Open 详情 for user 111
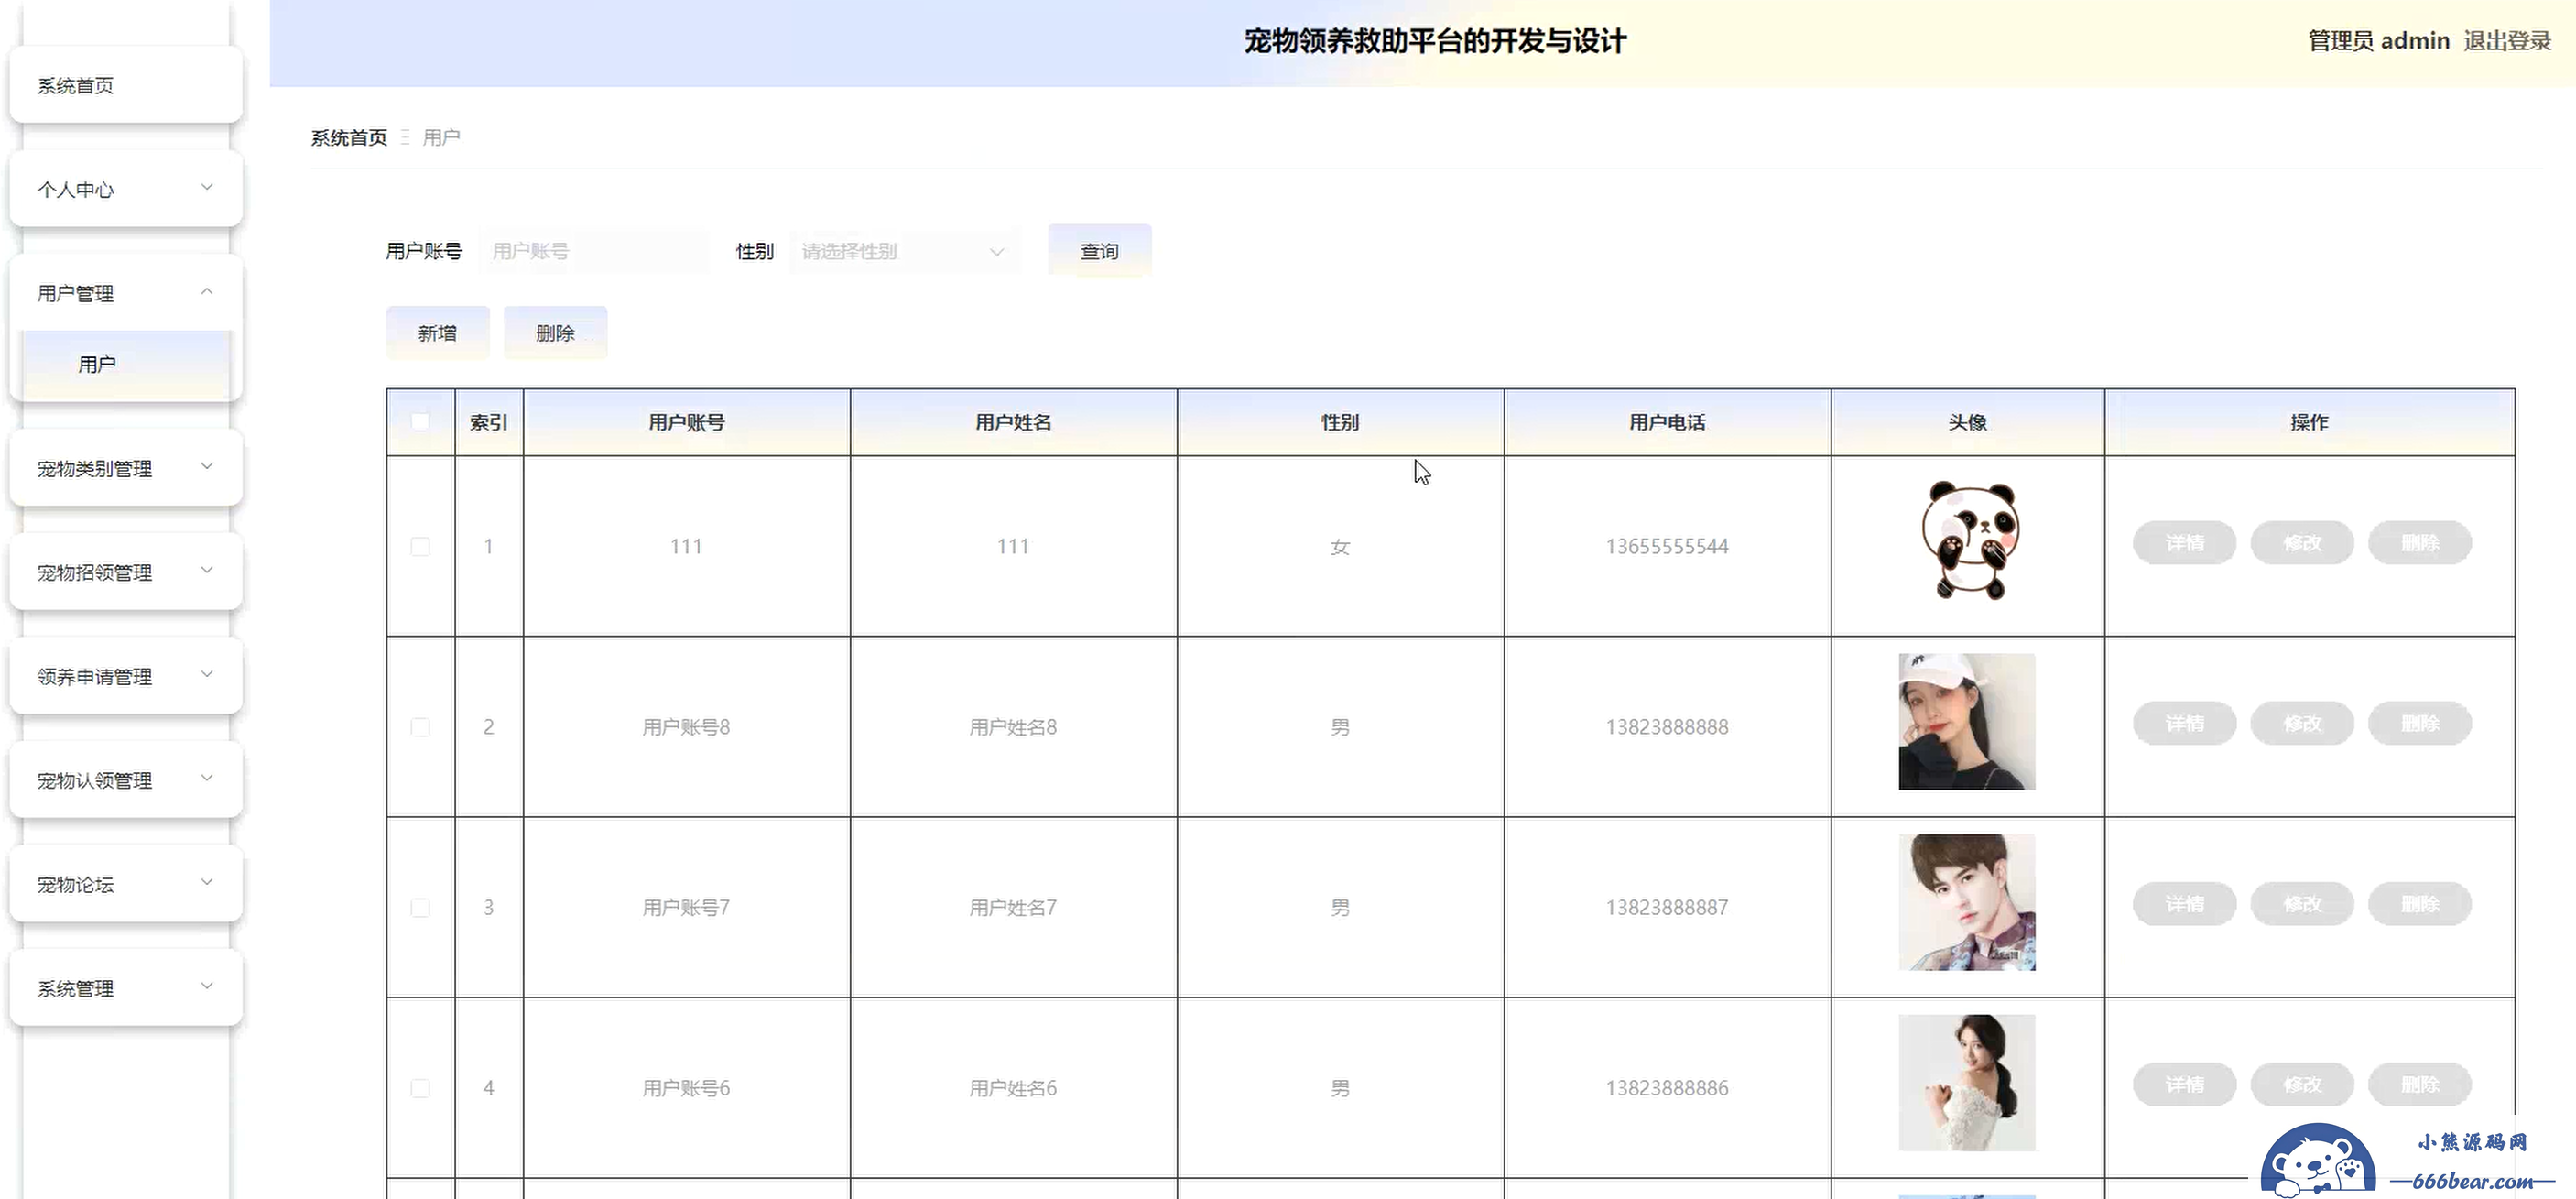Image resolution: width=2576 pixels, height=1199 pixels. click(x=2185, y=543)
